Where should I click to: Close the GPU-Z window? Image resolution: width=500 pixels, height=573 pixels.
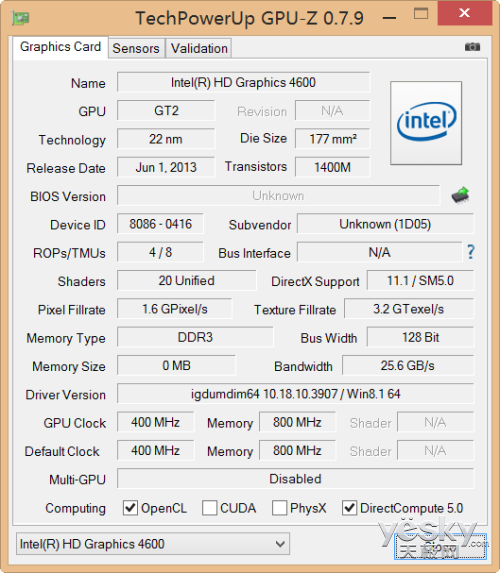(465, 13)
